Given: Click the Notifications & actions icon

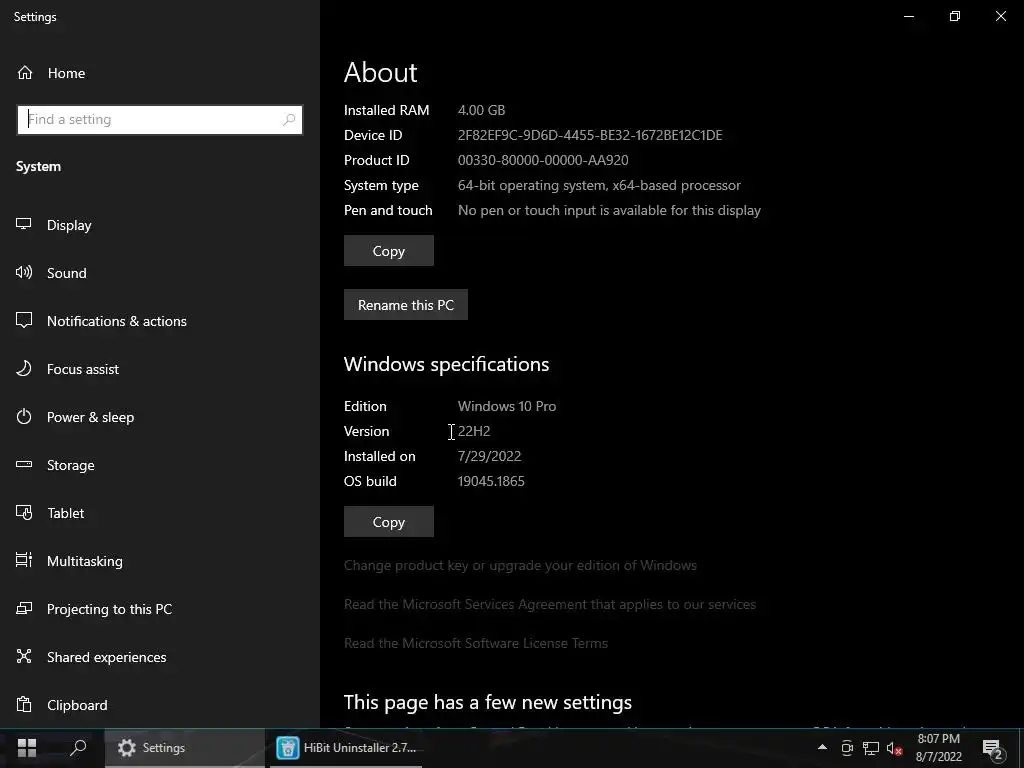Looking at the screenshot, I should 24,321.
